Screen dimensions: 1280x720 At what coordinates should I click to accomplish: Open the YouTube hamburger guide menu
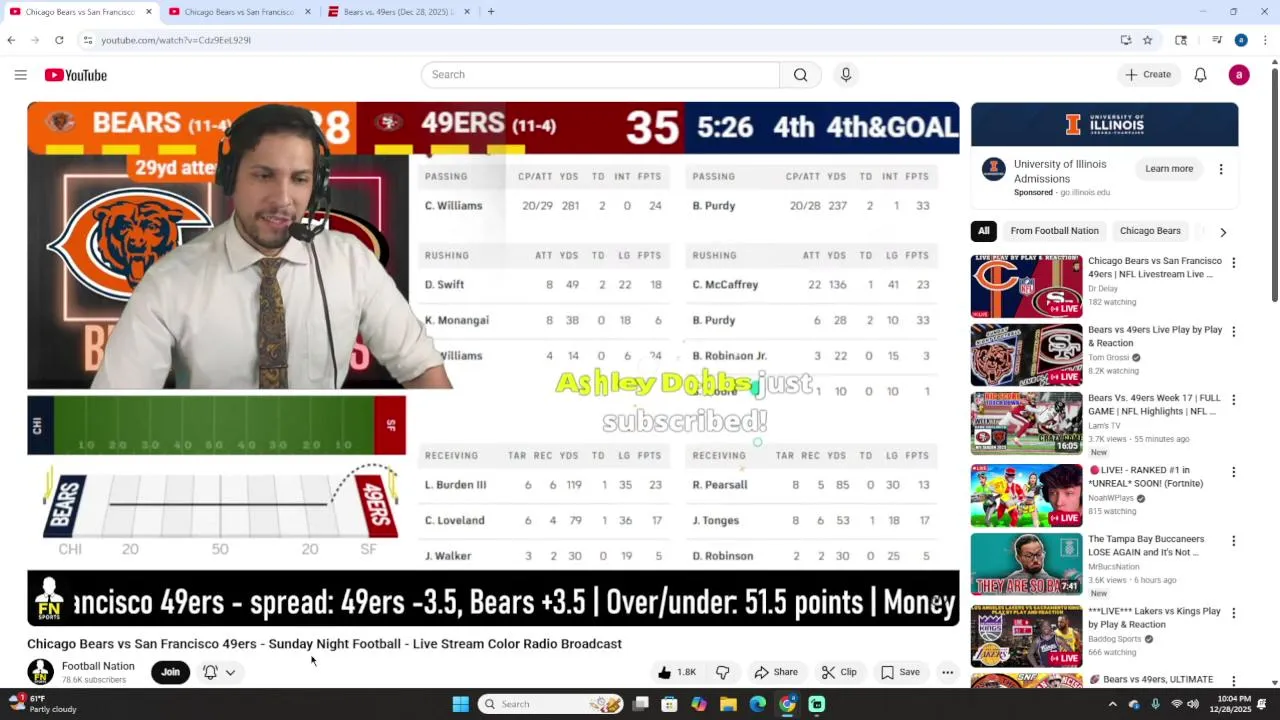pos(20,75)
